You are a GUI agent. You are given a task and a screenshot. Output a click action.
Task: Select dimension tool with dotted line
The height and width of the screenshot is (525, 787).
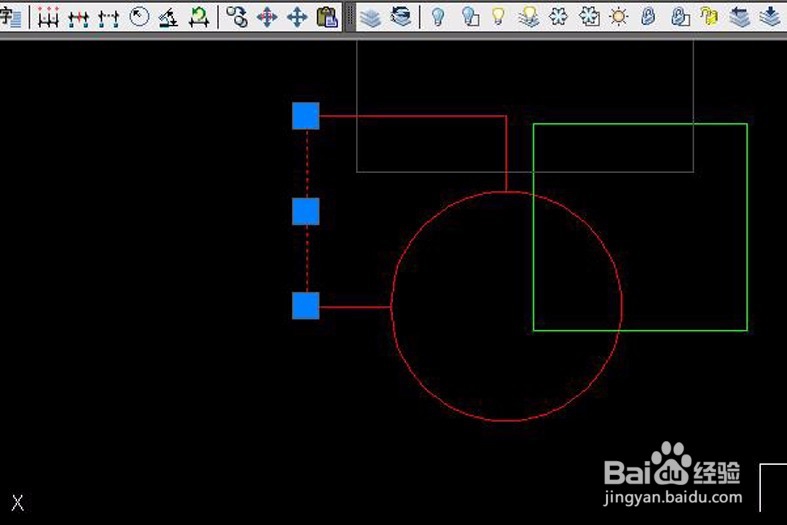pos(109,18)
